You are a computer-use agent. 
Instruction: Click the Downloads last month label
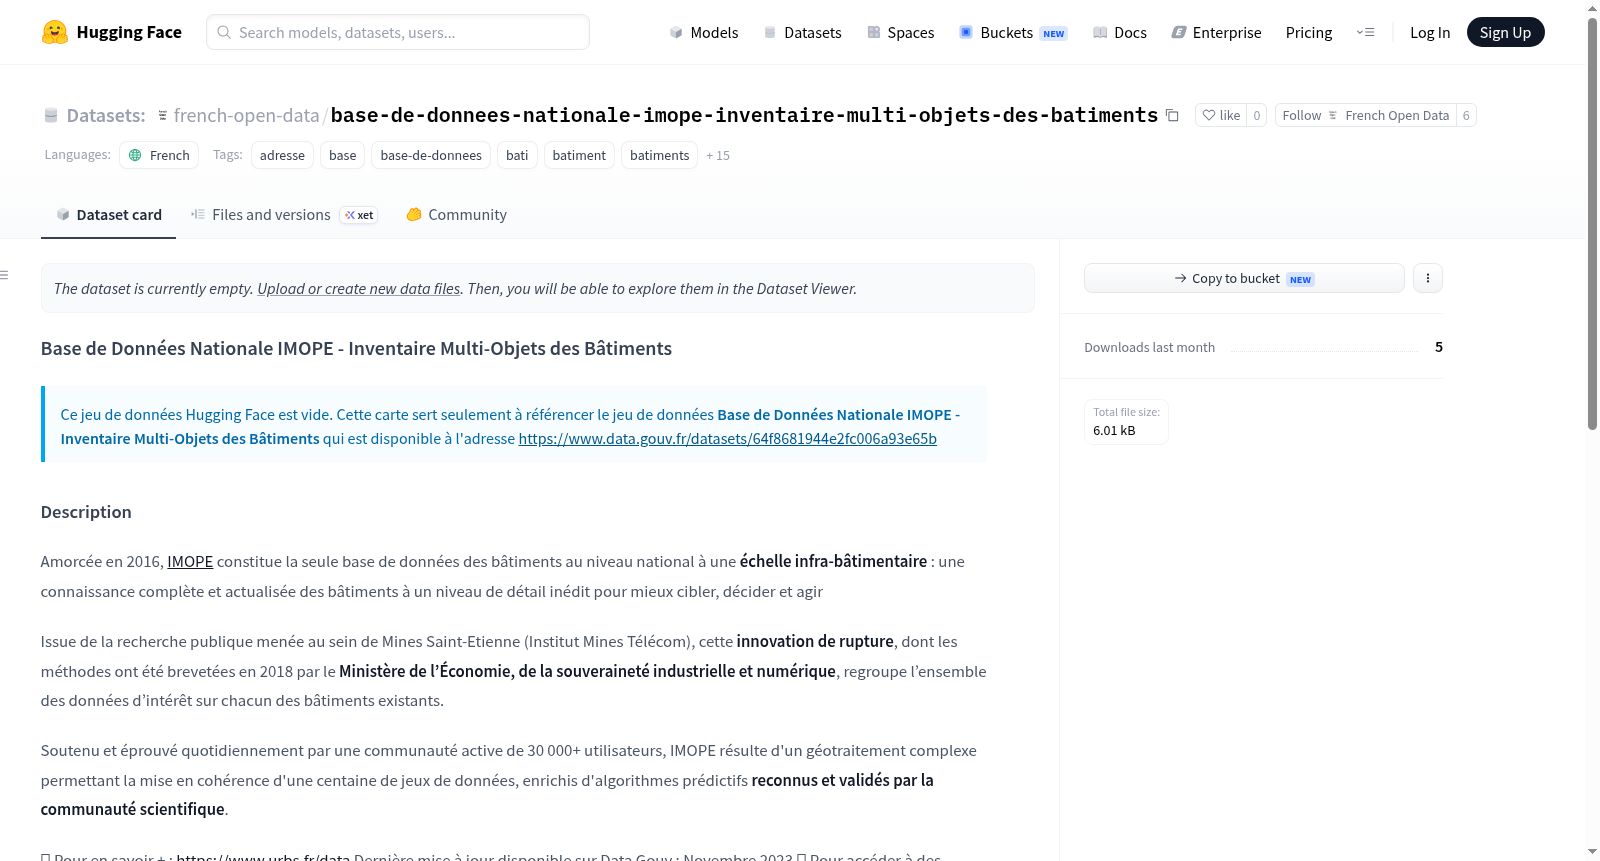(x=1149, y=348)
